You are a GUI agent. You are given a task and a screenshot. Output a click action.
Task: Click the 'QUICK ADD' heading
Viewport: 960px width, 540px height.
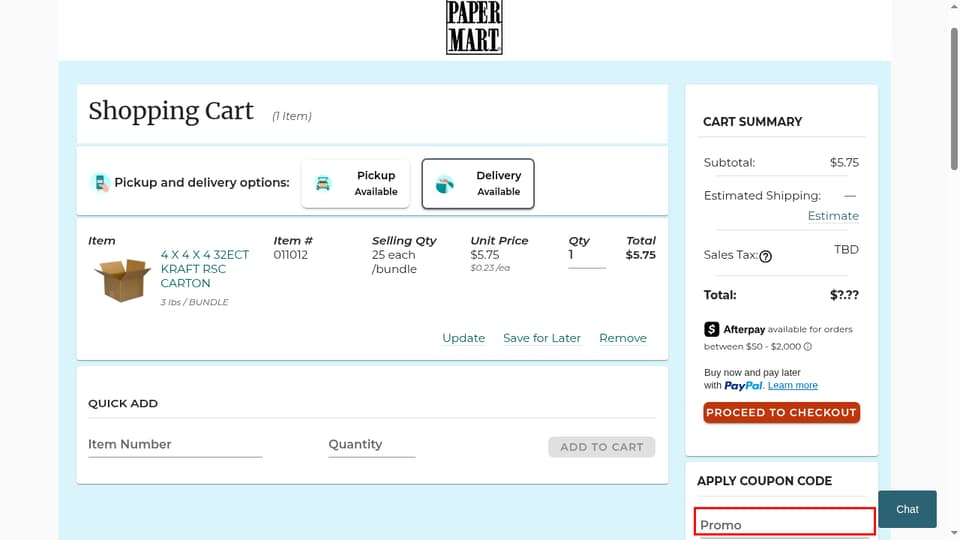123,403
